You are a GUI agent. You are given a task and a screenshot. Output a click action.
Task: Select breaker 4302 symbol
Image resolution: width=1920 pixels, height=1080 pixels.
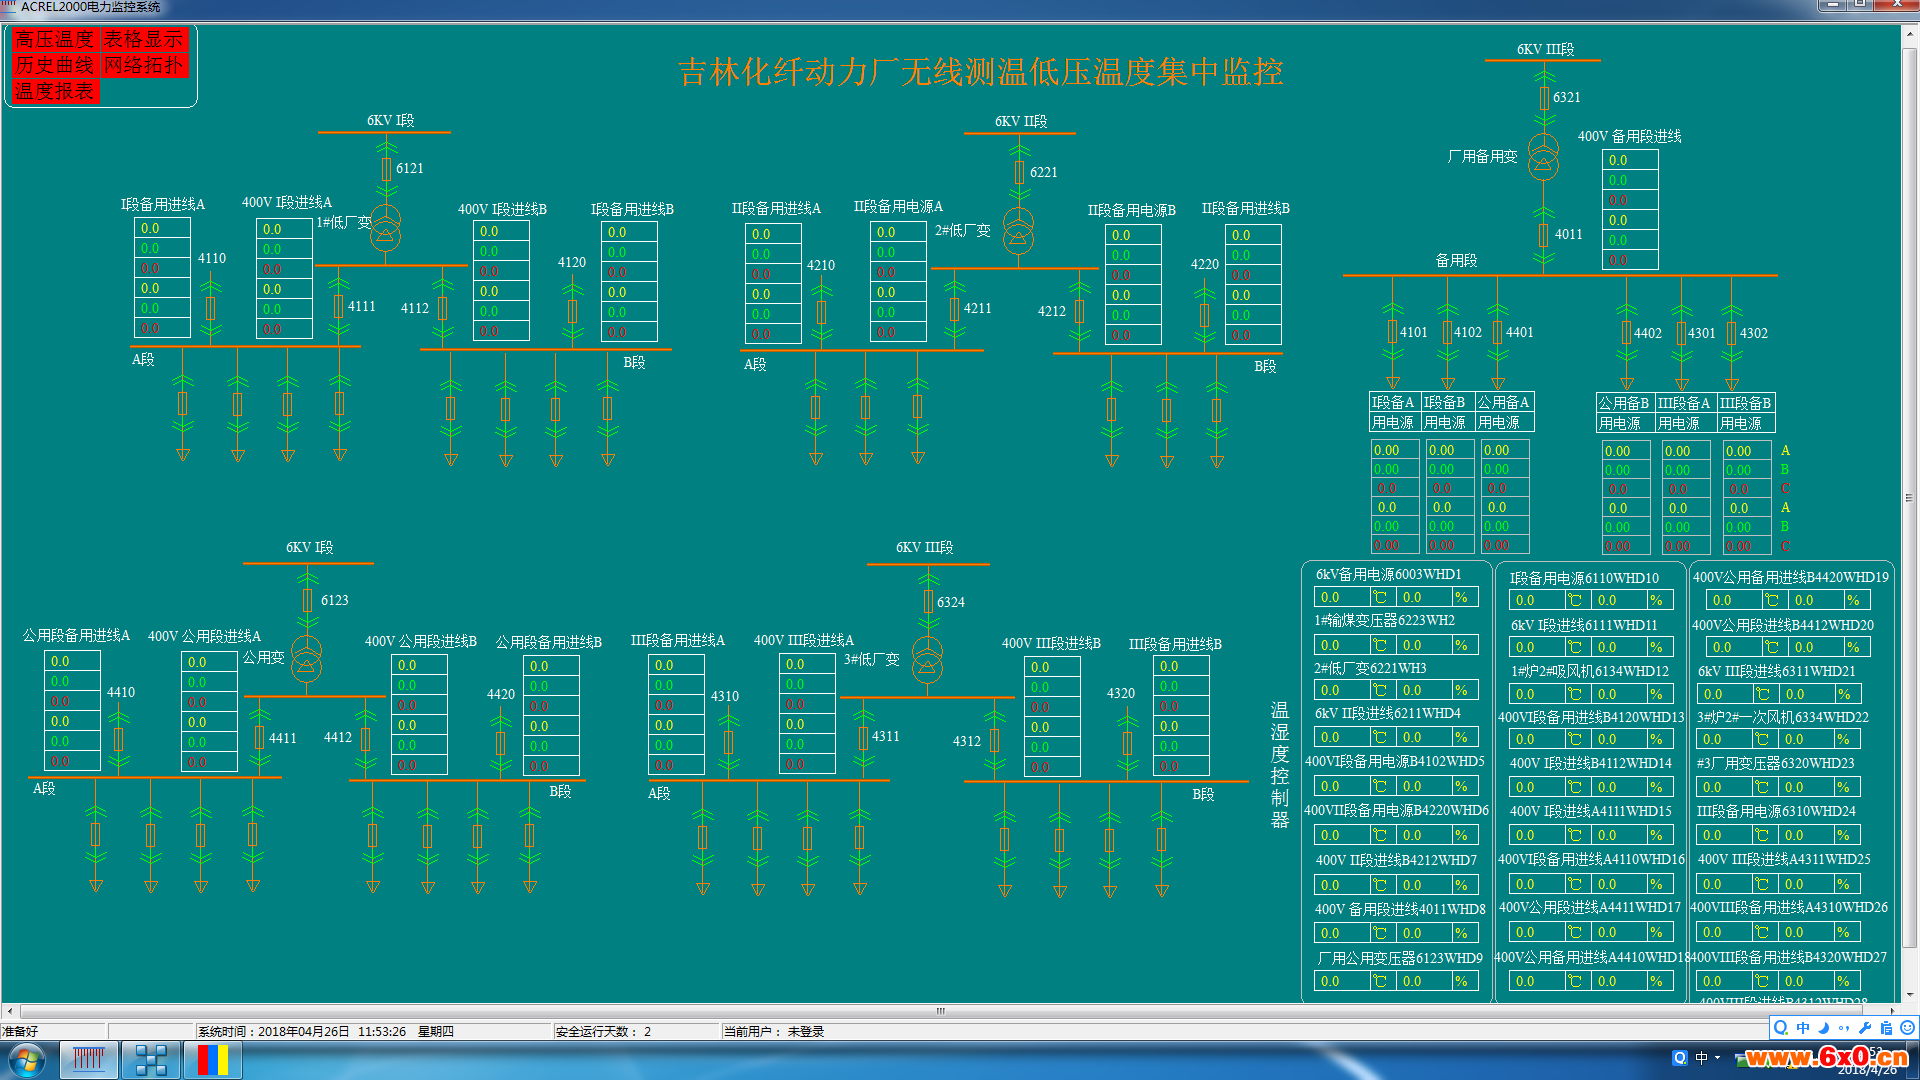coord(1731,332)
